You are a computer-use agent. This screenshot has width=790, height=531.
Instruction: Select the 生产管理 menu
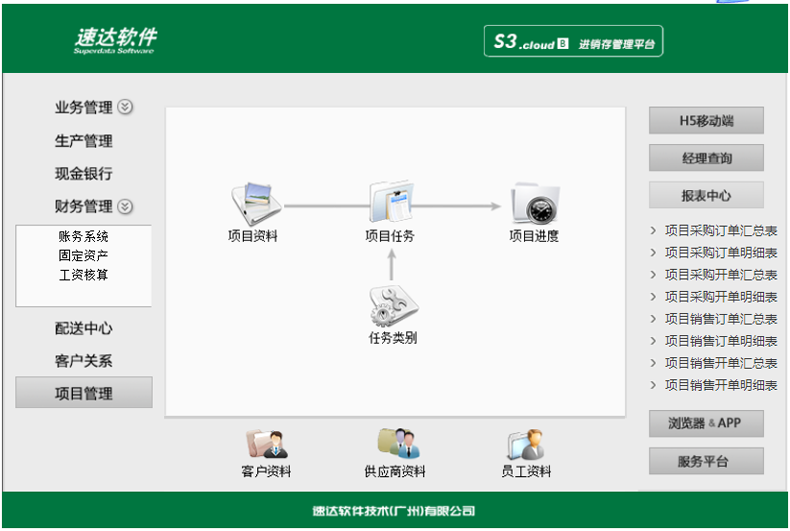click(84, 141)
